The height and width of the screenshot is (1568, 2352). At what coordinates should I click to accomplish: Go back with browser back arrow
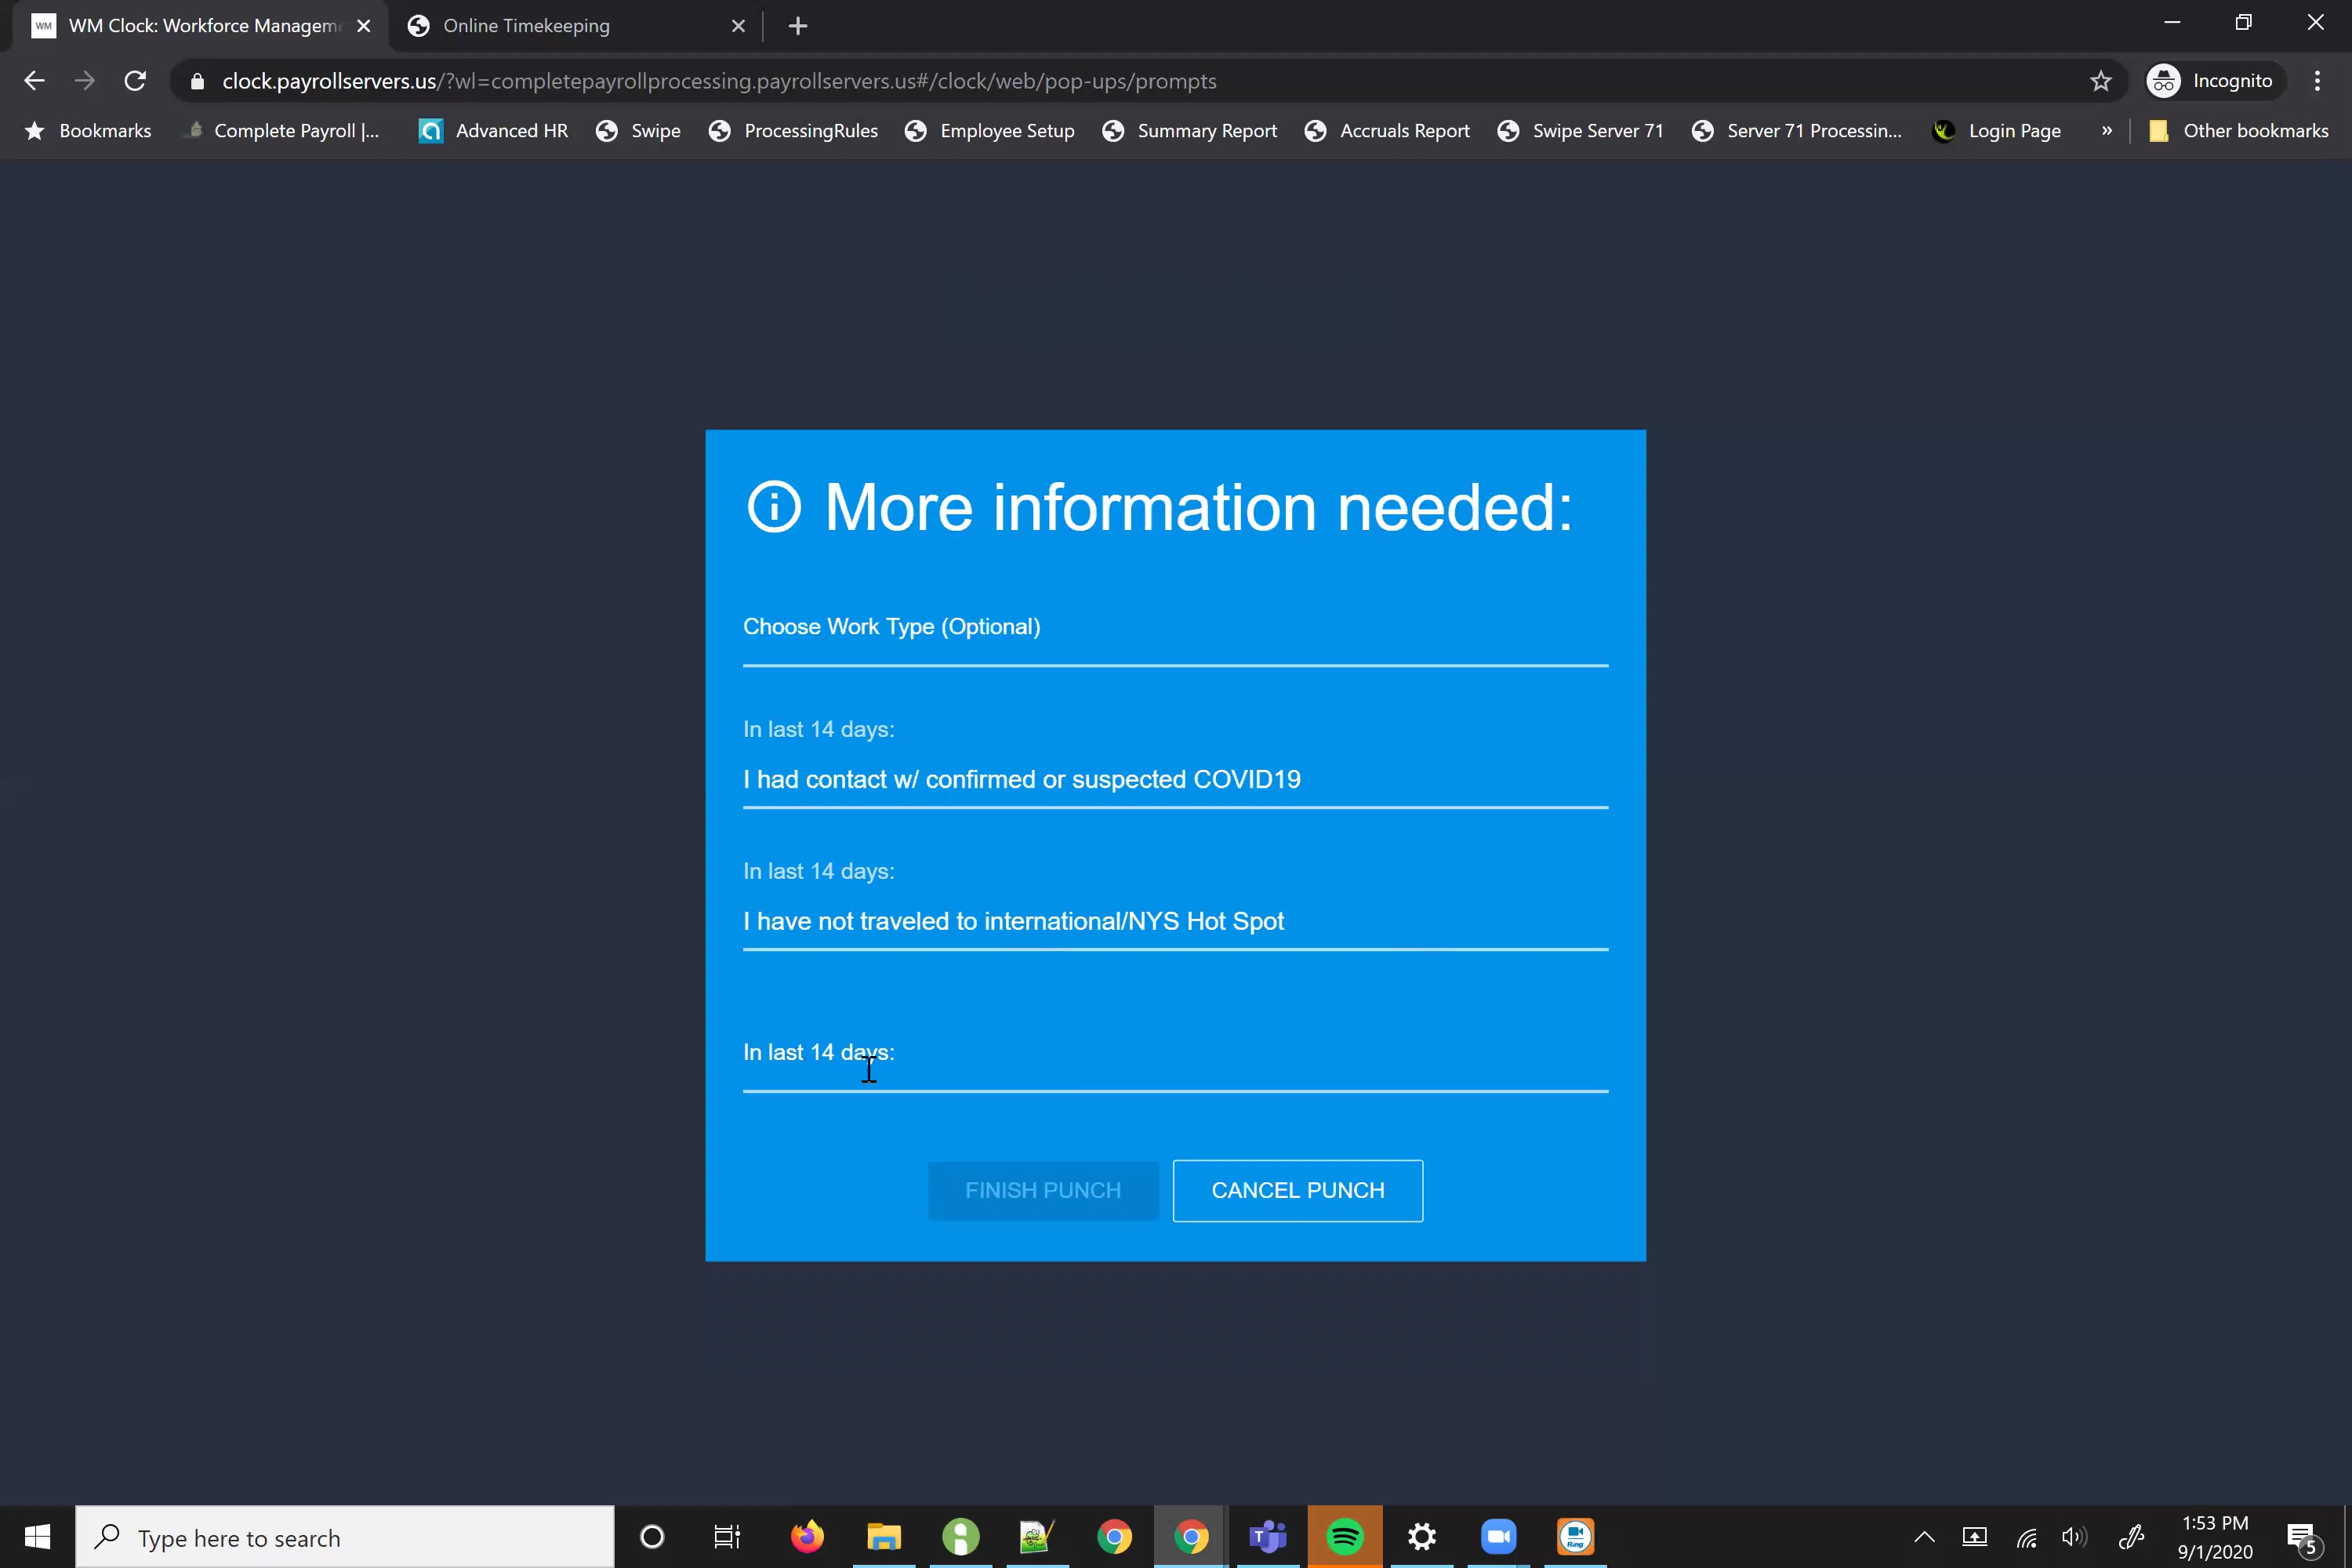pyautogui.click(x=34, y=81)
